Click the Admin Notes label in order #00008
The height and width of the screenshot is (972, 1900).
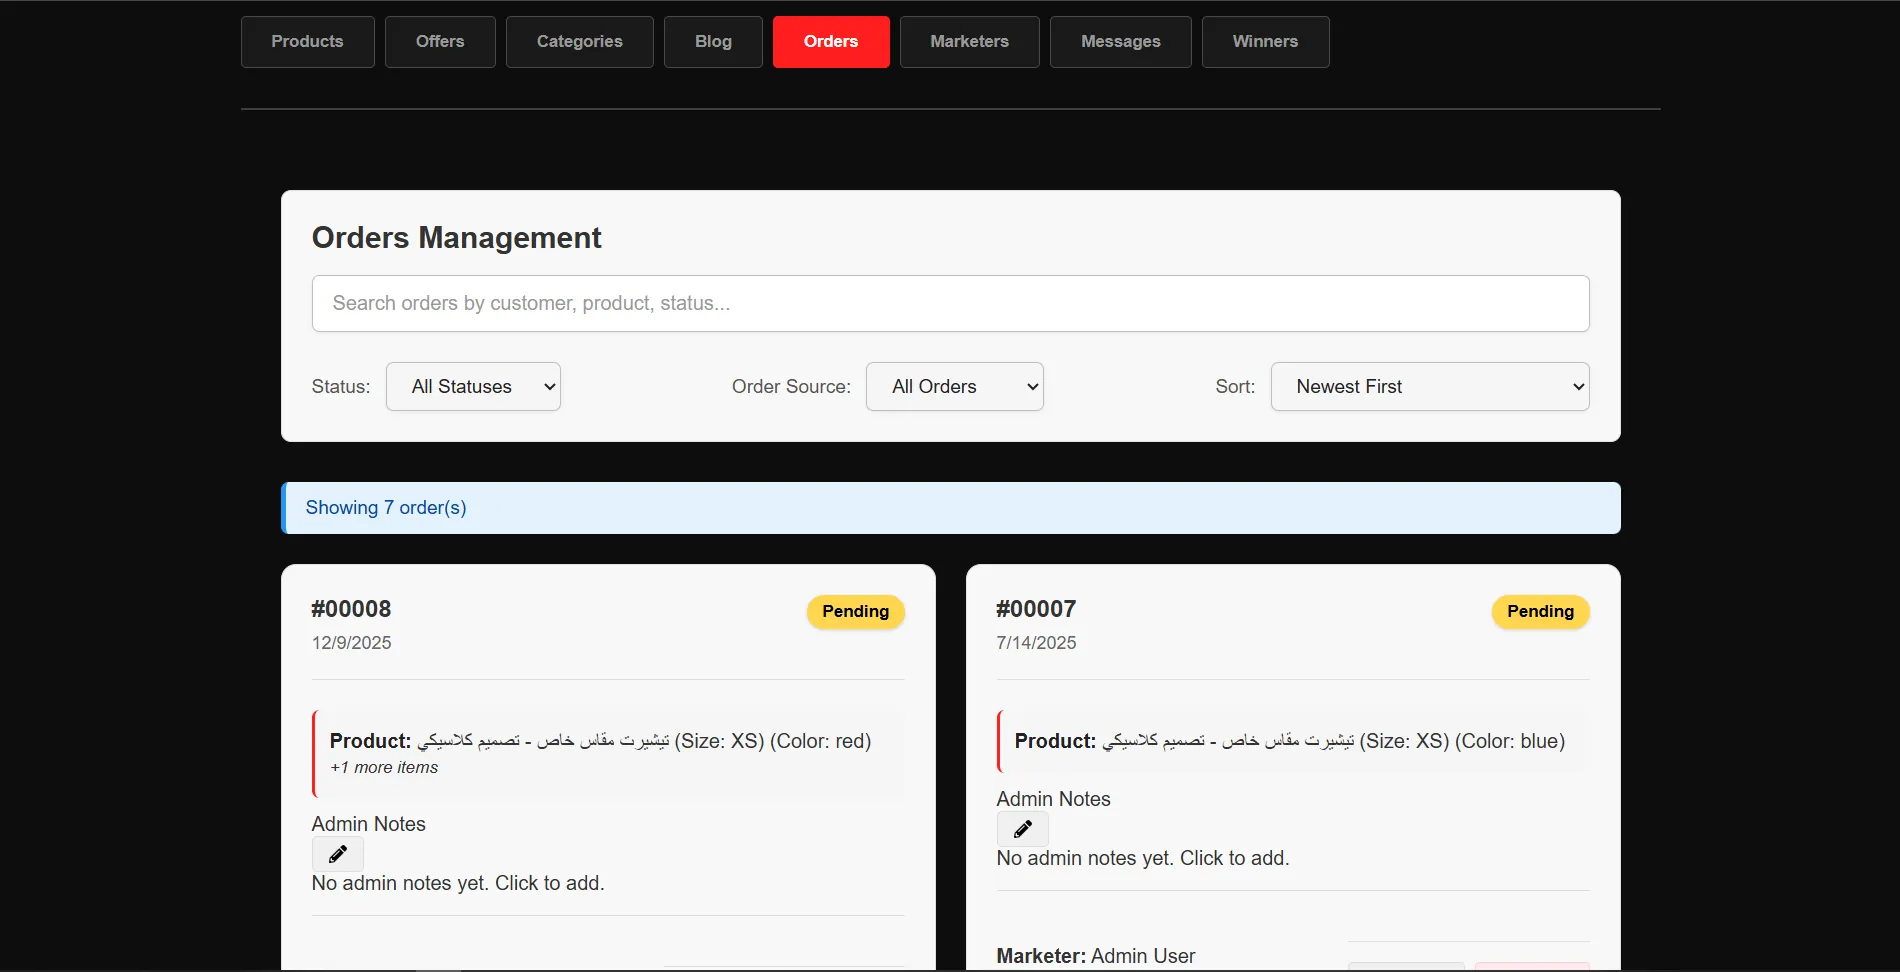coord(369,824)
